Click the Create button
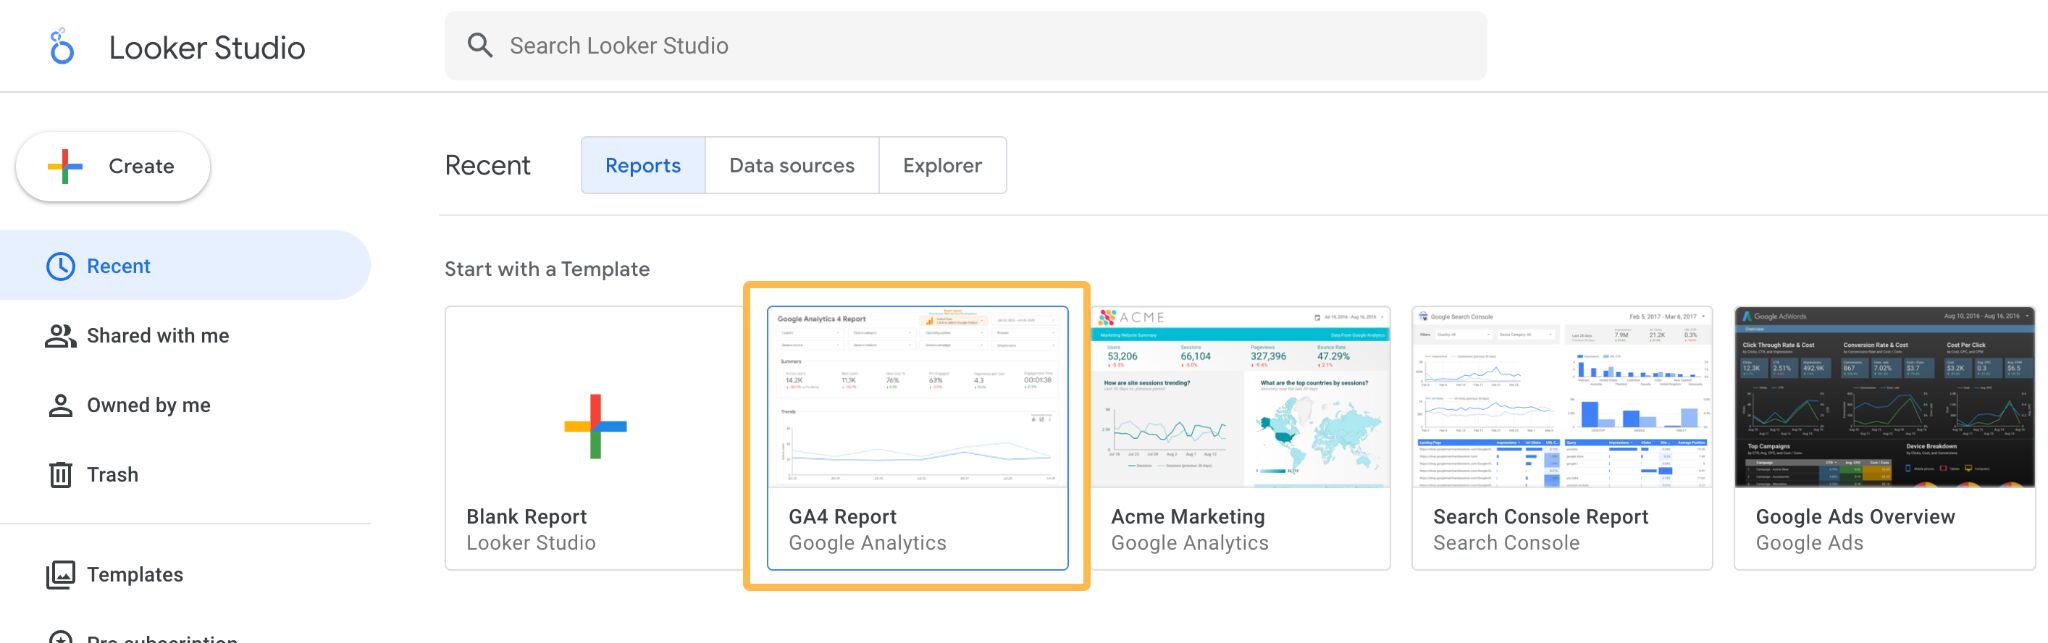The width and height of the screenshot is (2048, 643). tap(113, 166)
